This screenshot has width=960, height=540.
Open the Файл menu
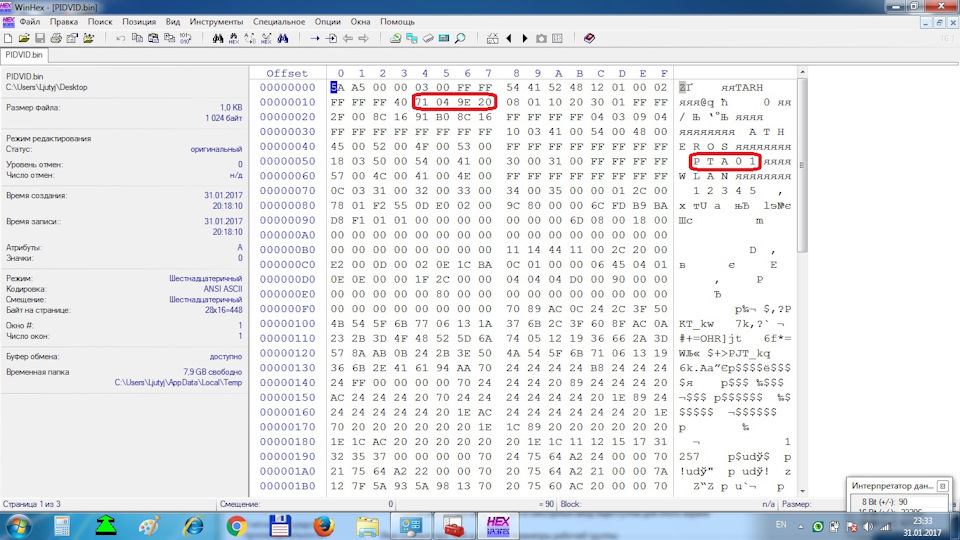tap(29, 21)
